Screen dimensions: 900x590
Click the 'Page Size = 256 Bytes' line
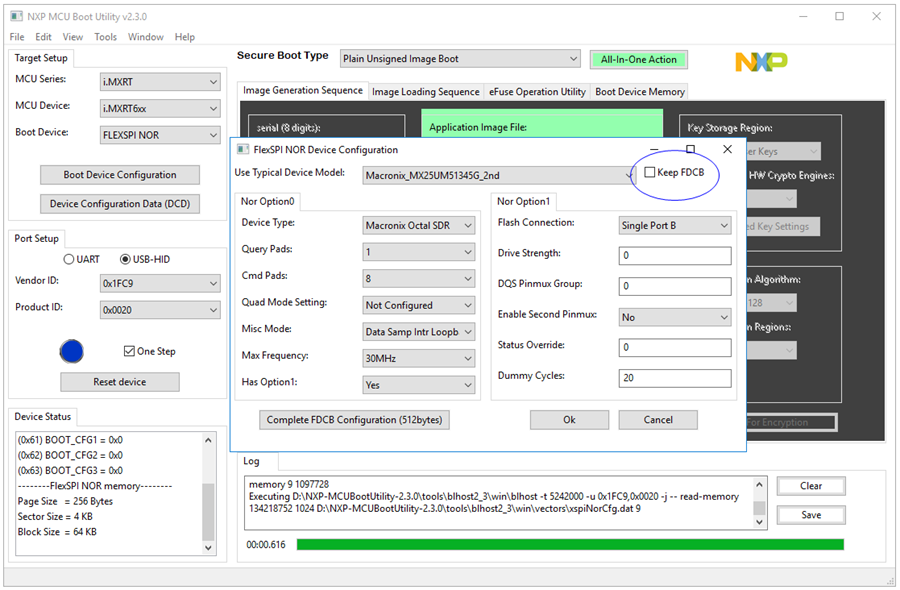tap(65, 501)
